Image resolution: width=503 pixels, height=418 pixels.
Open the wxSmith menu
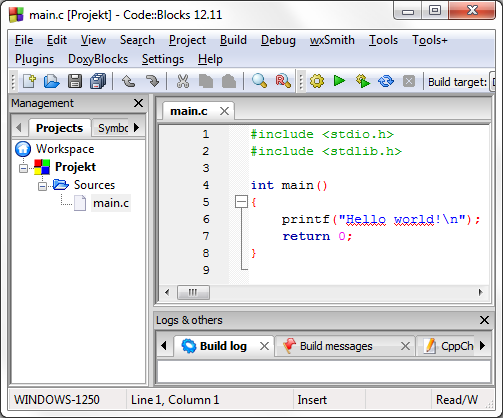pos(332,40)
